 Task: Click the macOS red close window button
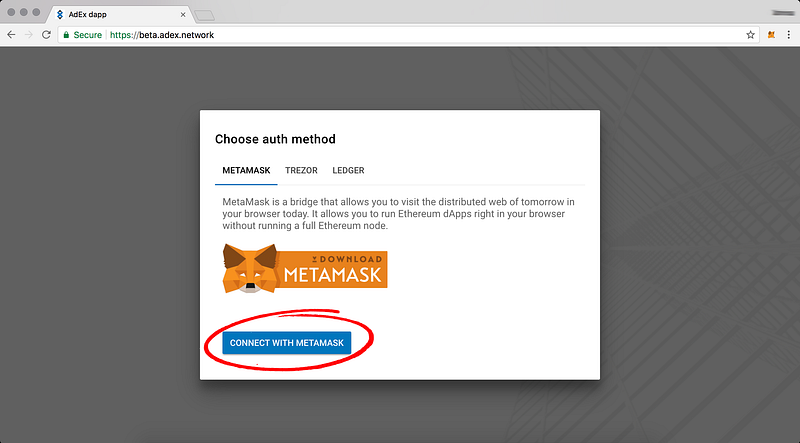(x=11, y=12)
